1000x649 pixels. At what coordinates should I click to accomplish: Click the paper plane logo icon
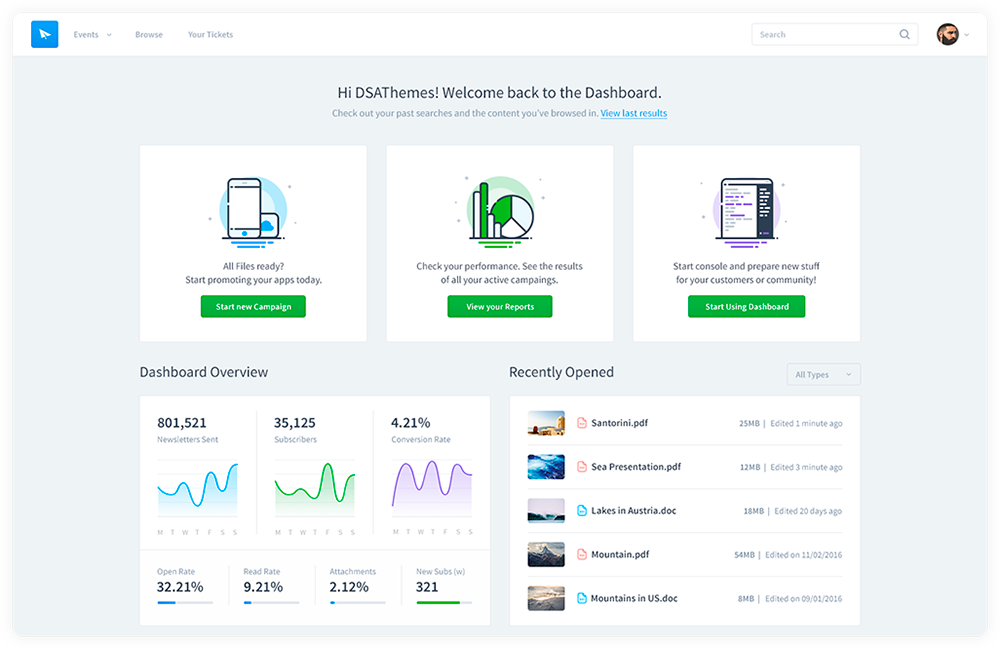(x=45, y=34)
